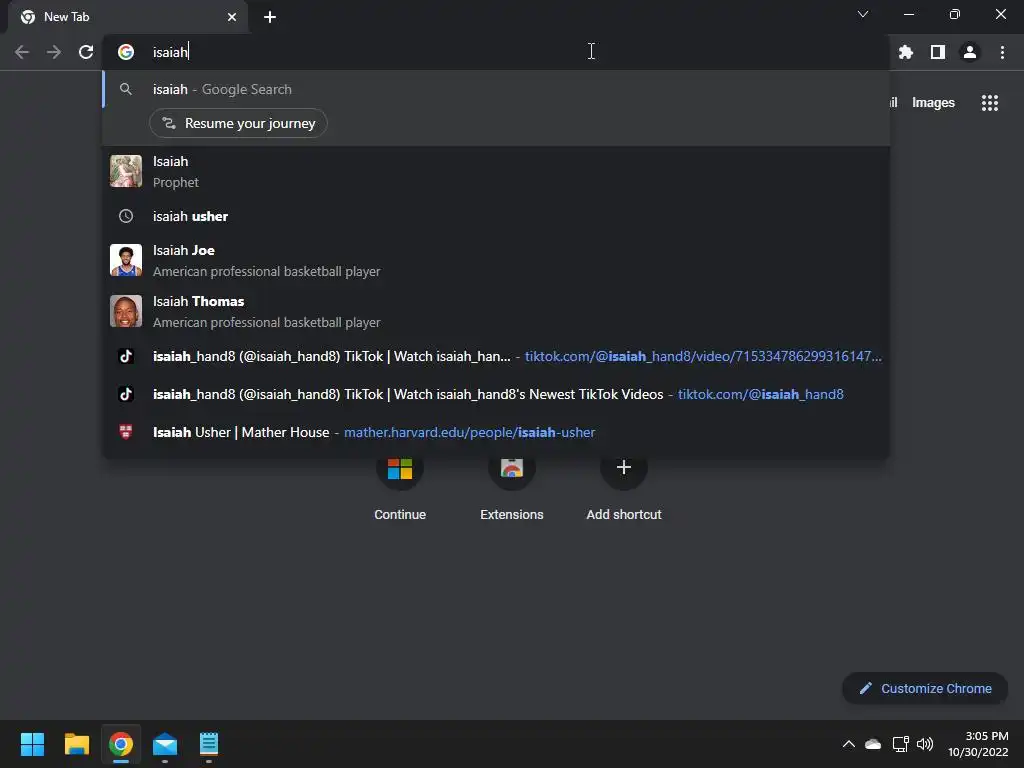Image resolution: width=1024 pixels, height=768 pixels.
Task: Open the Extensions shortcut tile
Action: point(512,488)
